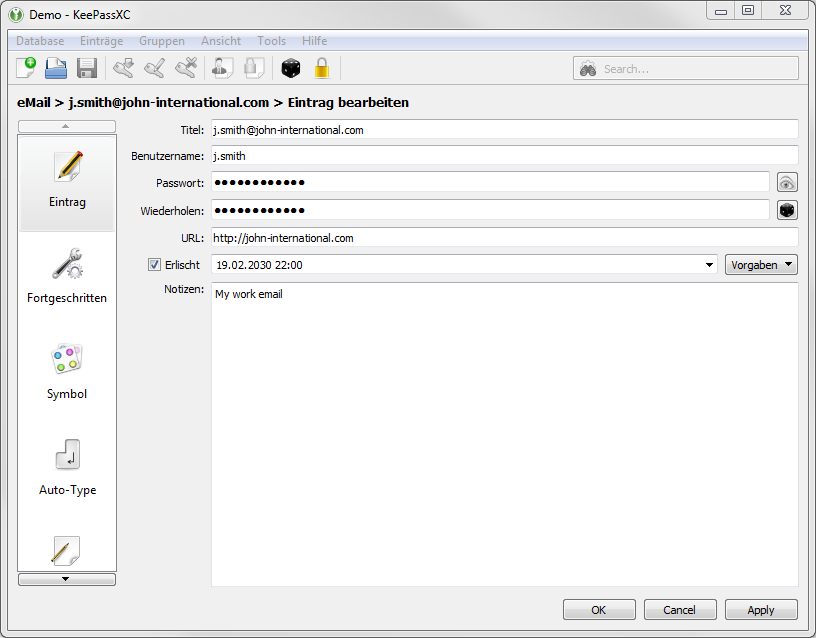Open the Vorgaben presets dropdown
The image size is (816, 638).
pos(761,265)
